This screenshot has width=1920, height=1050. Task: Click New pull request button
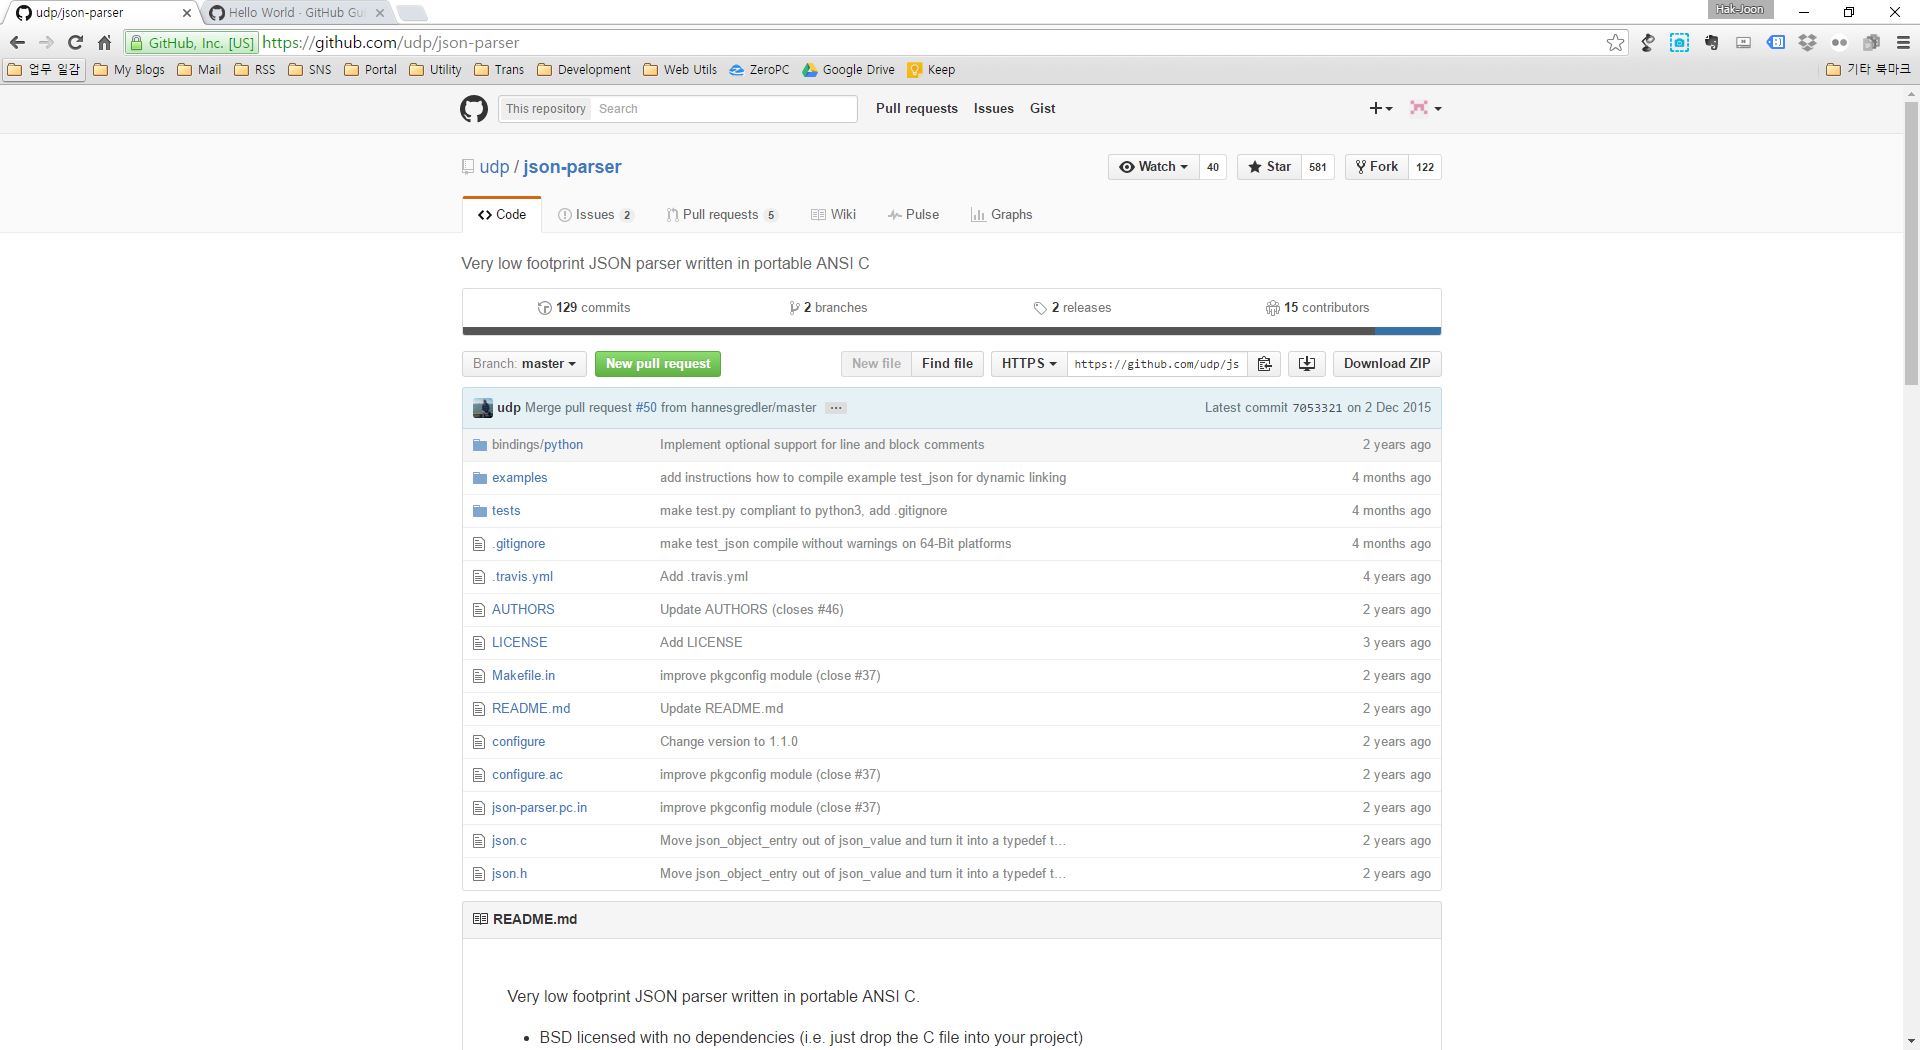[x=657, y=364]
